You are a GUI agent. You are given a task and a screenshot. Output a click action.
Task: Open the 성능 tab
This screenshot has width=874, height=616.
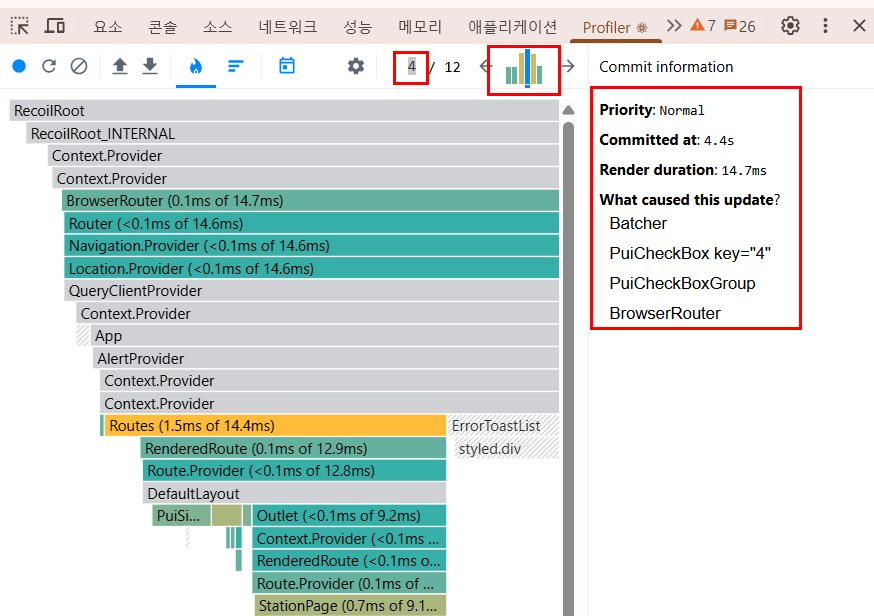357,26
